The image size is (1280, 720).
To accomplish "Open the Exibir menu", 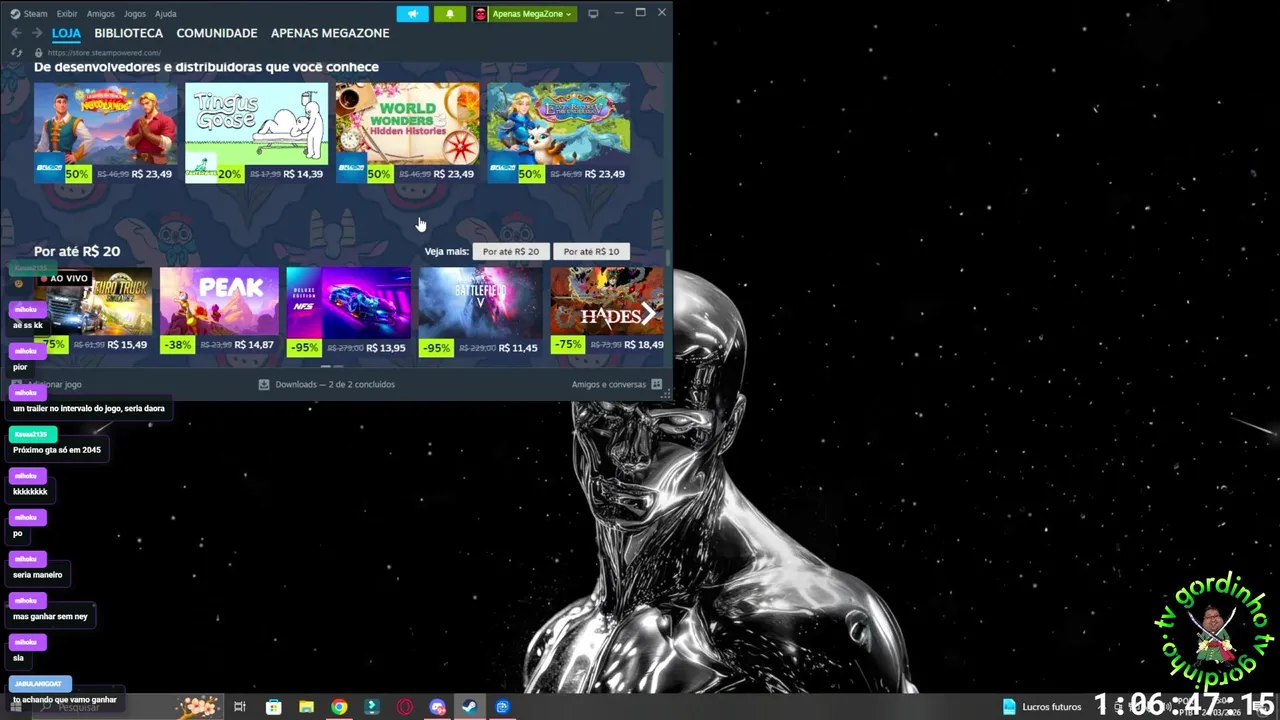I will coord(67,14).
